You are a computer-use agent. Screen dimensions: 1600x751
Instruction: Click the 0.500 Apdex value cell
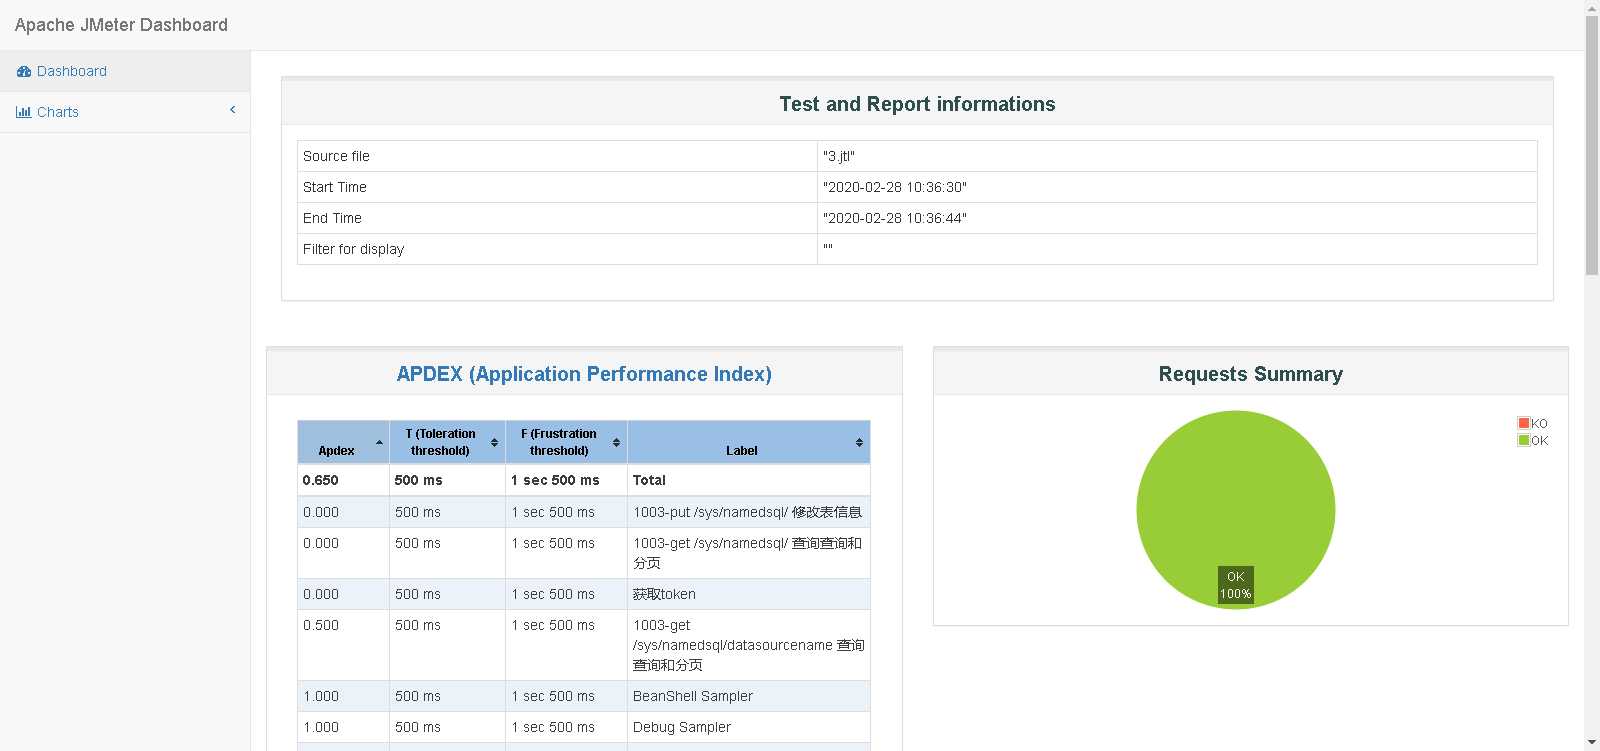343,645
